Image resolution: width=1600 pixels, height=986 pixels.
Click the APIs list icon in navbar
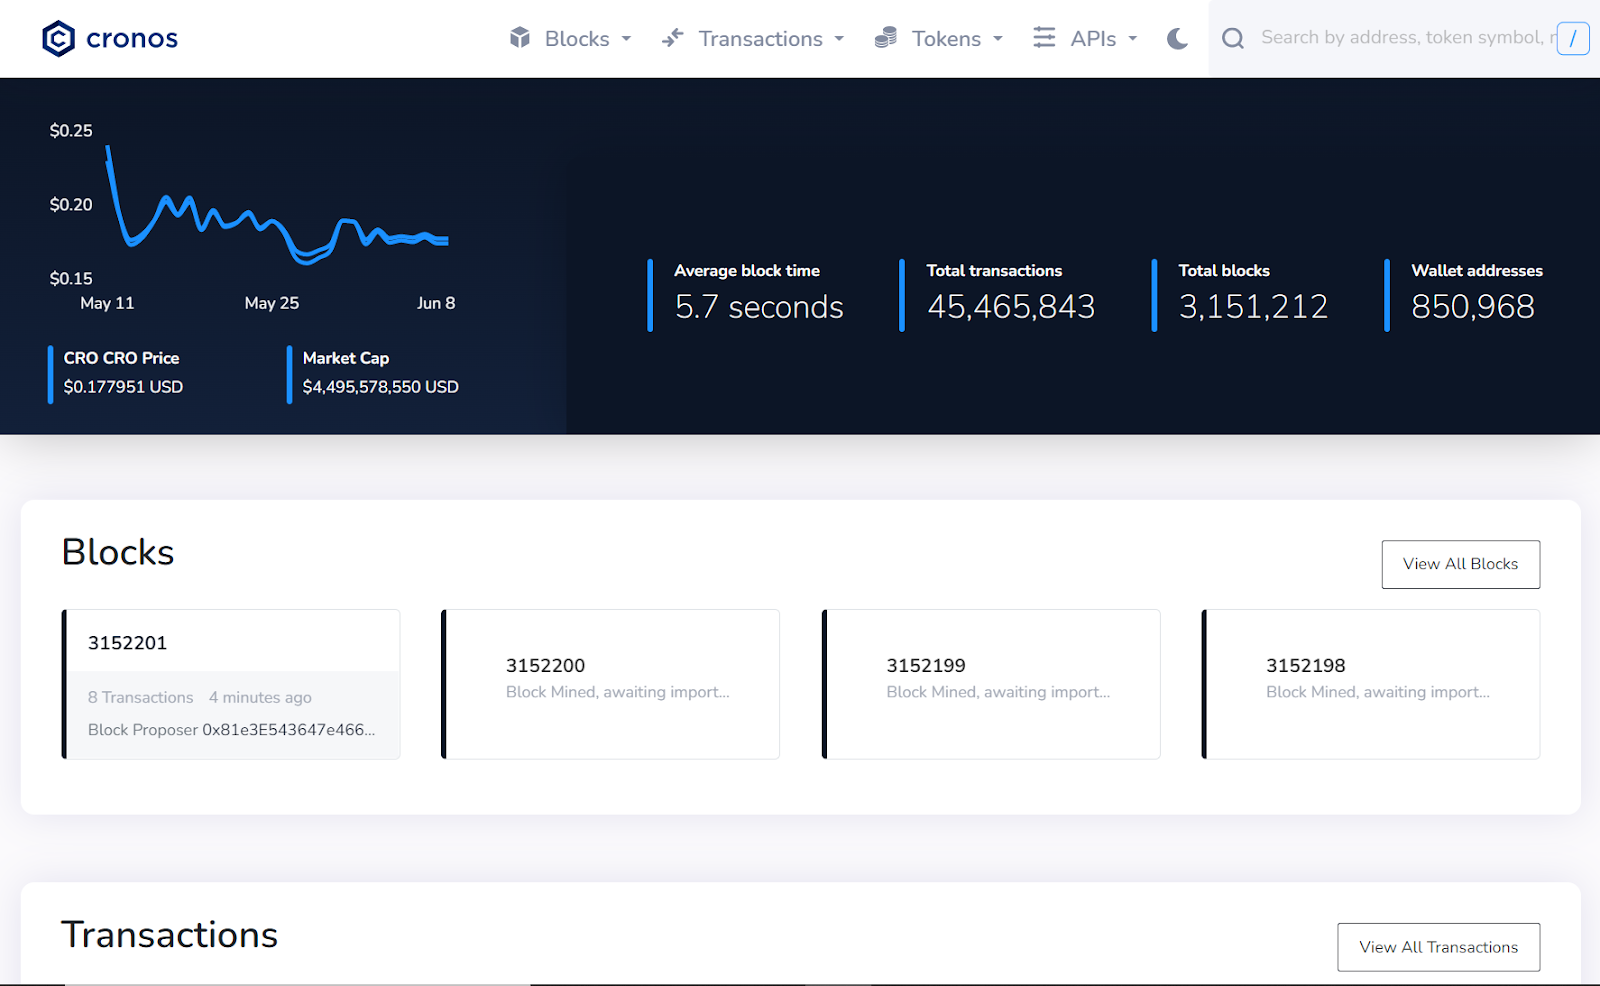[x=1044, y=38]
